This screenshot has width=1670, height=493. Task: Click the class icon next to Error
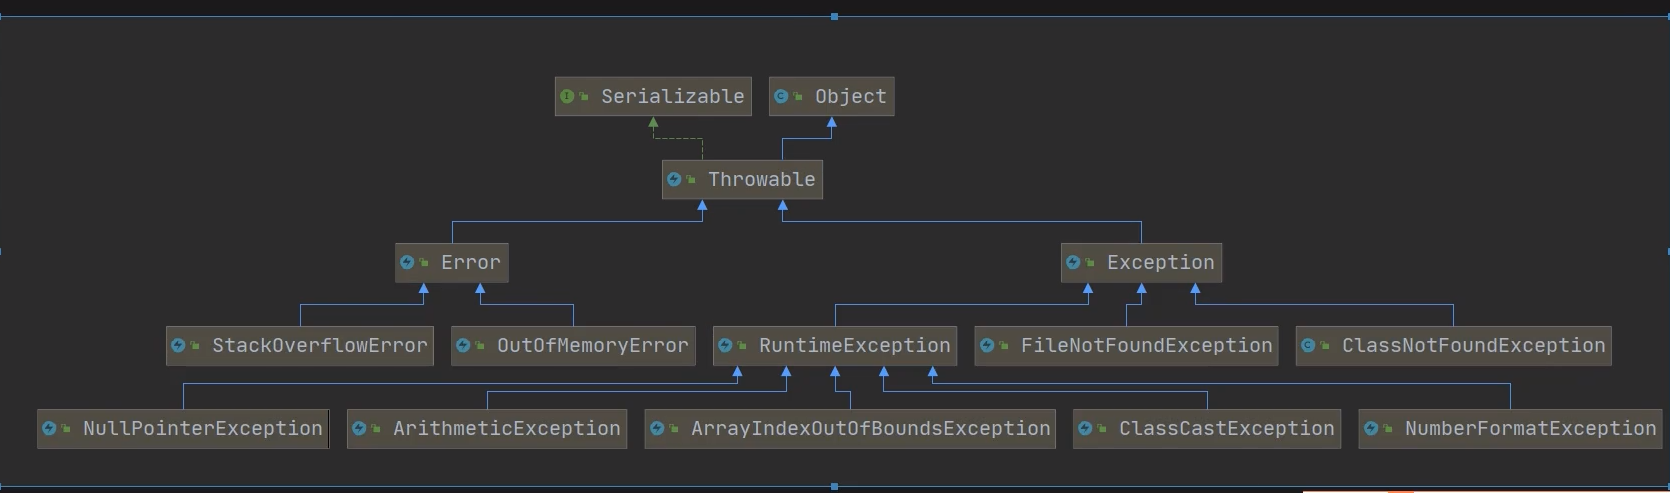click(x=407, y=263)
